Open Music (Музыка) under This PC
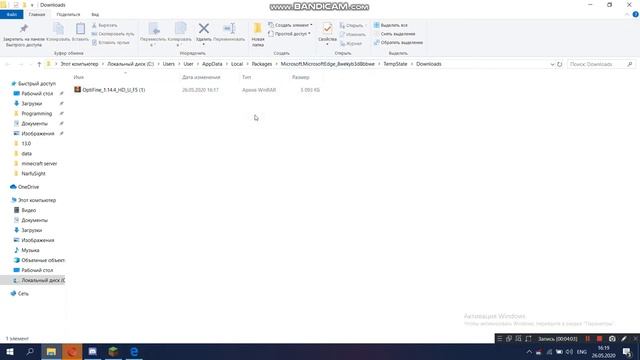 [x=30, y=250]
